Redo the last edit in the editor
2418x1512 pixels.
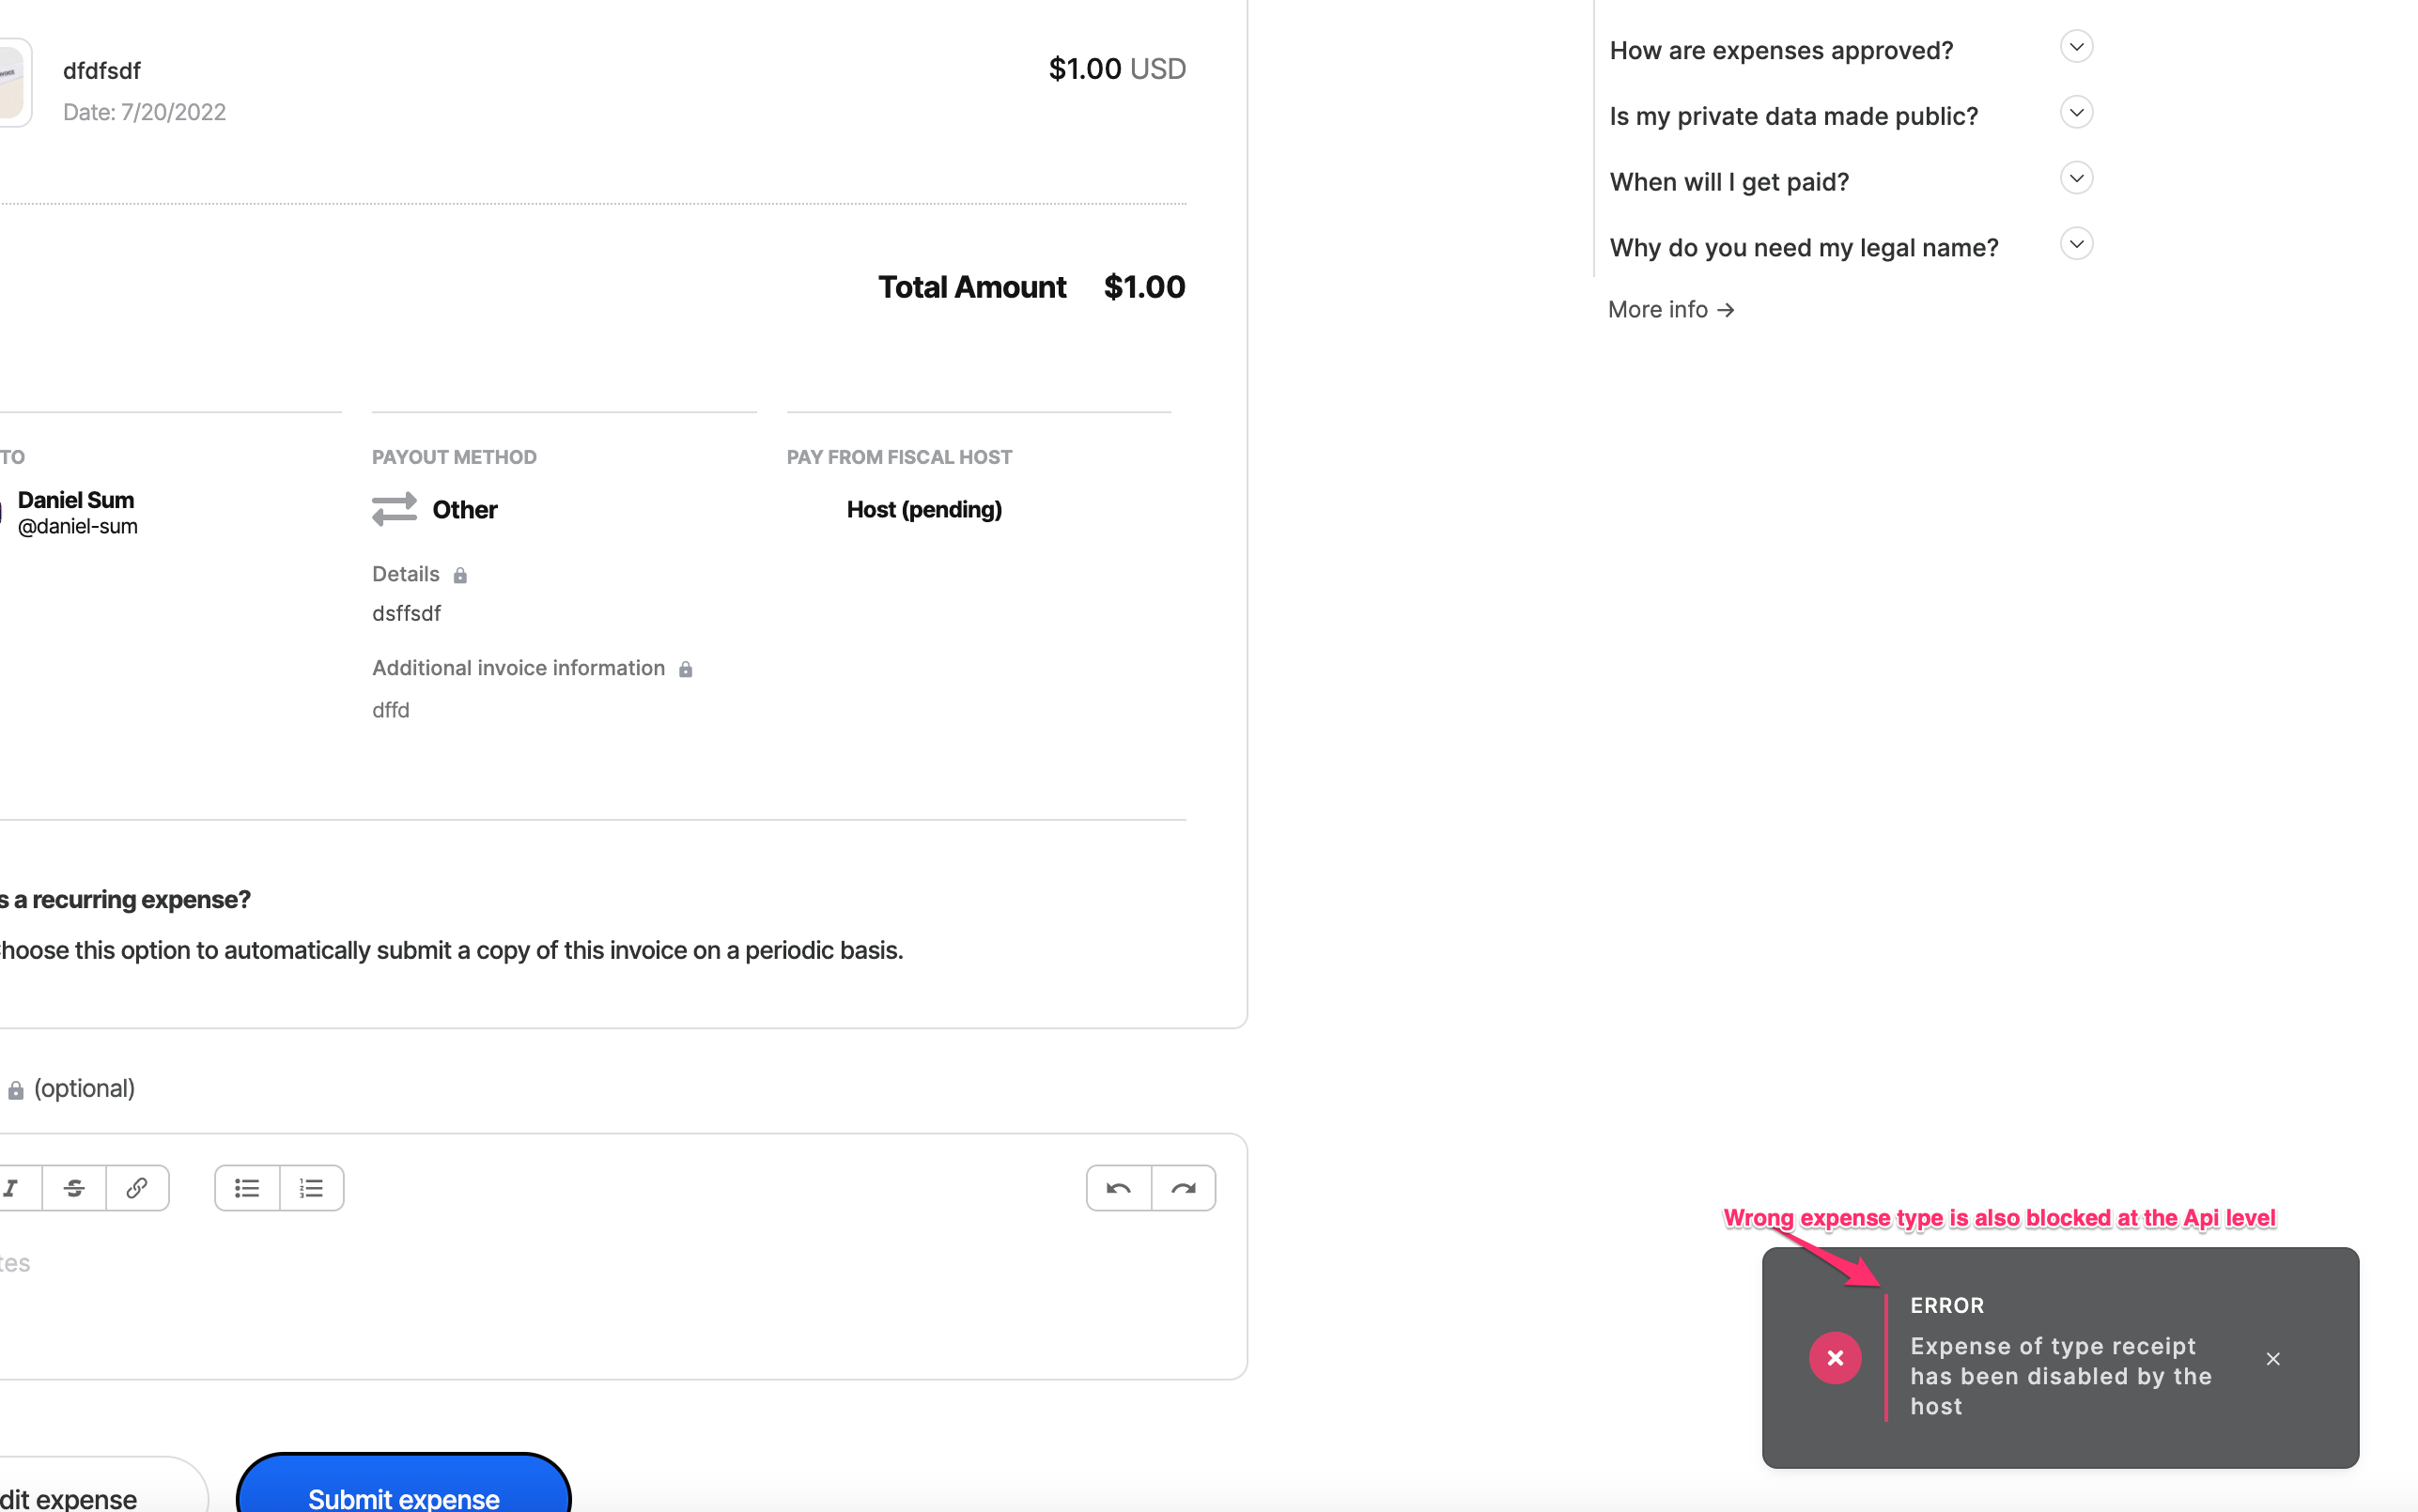click(x=1183, y=1188)
